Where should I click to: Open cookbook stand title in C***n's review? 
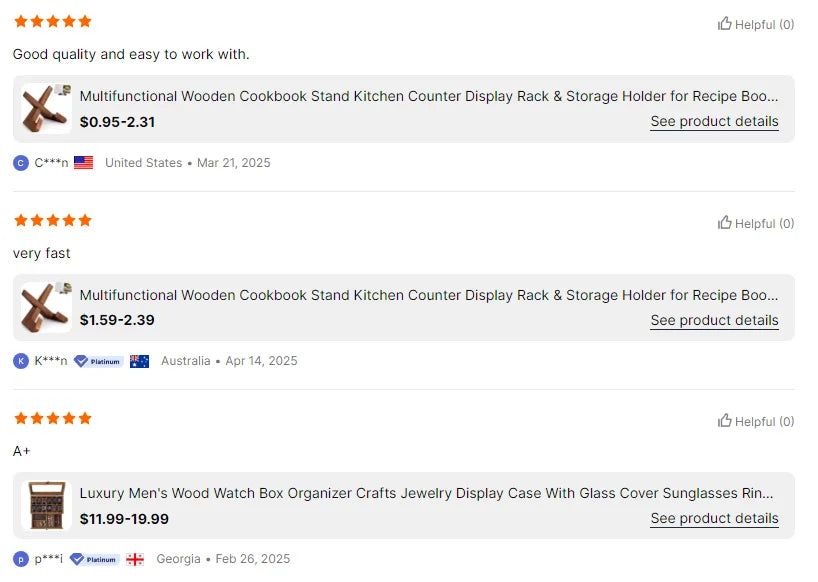point(429,97)
